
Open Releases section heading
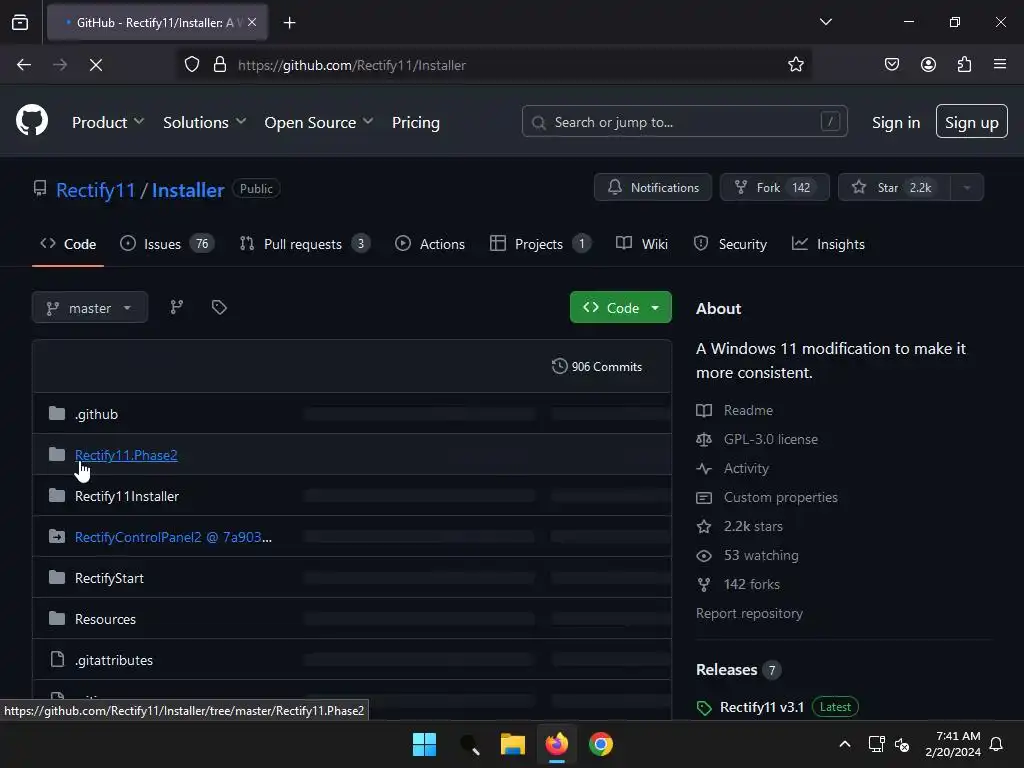pos(738,669)
